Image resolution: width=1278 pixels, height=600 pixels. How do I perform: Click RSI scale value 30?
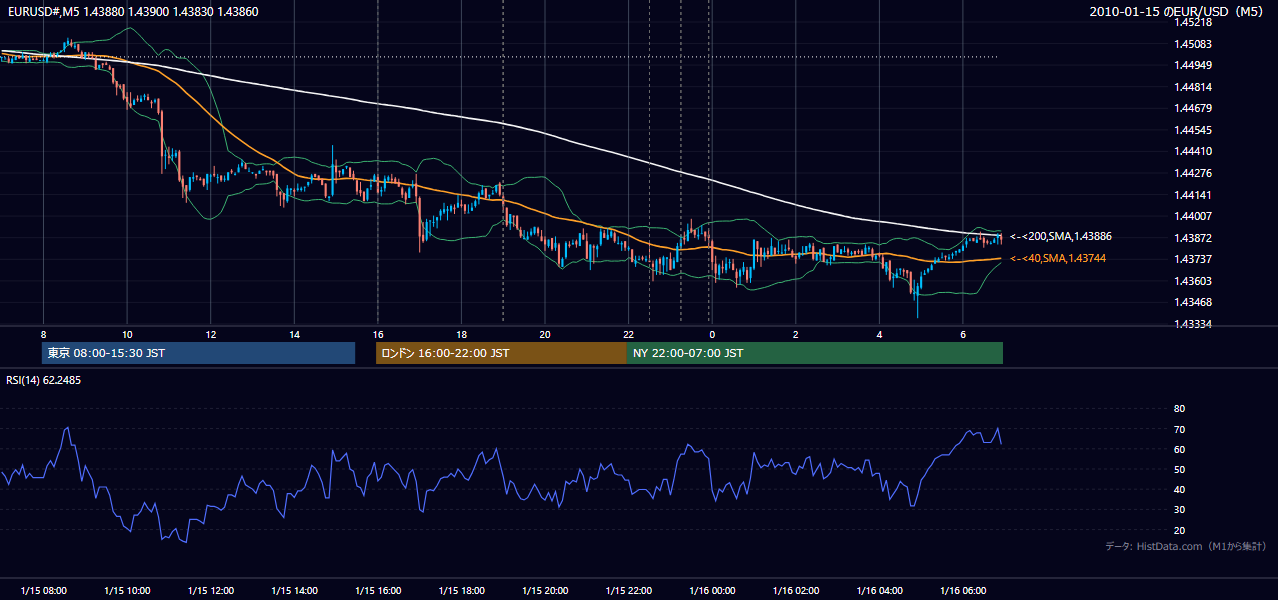coord(1179,510)
